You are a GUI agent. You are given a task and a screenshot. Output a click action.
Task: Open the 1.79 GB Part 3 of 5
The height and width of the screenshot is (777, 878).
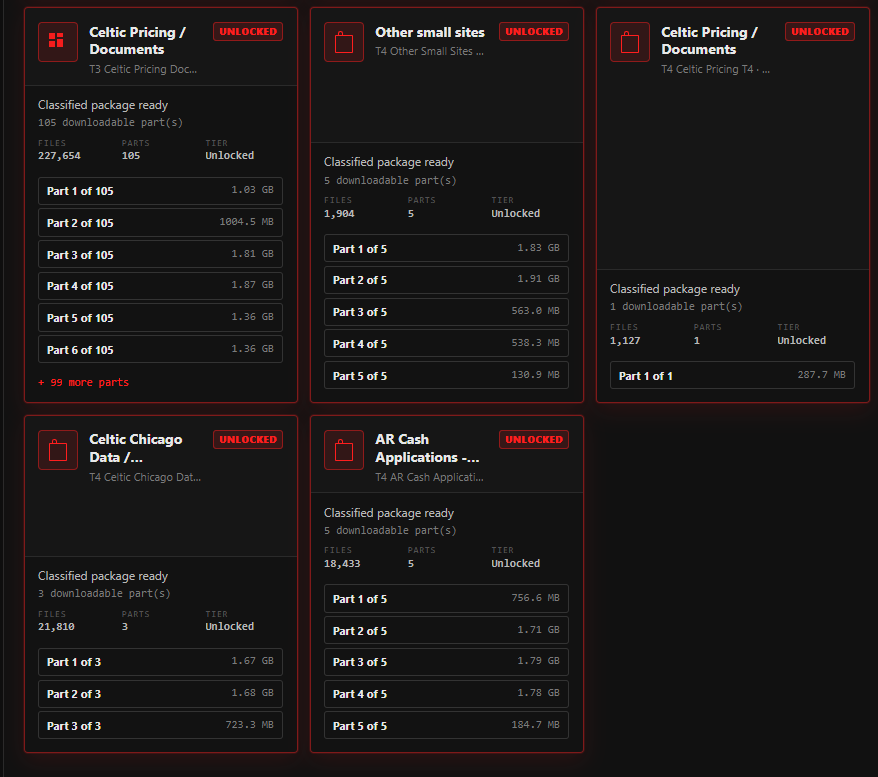(x=446, y=662)
